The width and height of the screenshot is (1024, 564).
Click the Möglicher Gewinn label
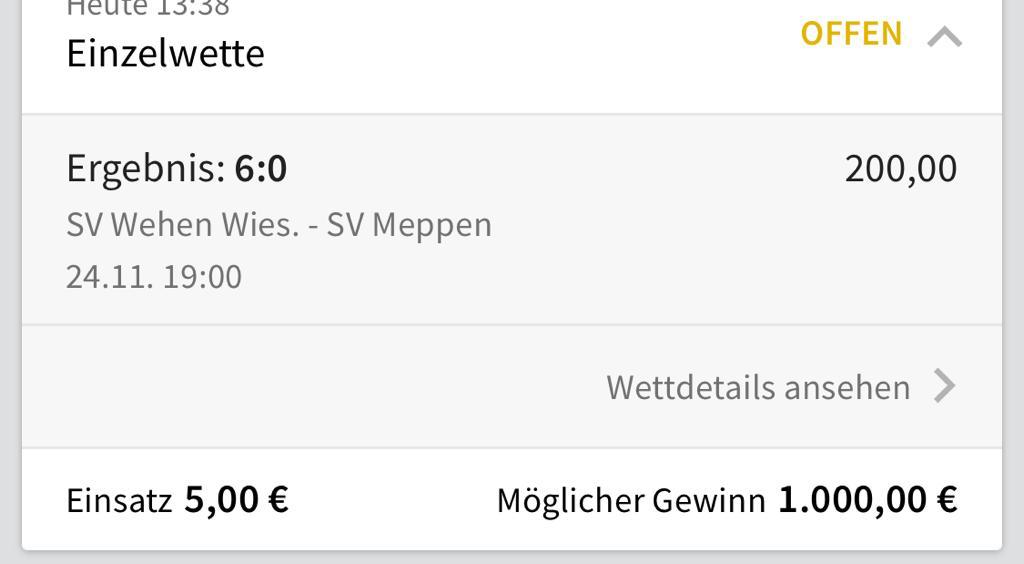tap(630, 500)
